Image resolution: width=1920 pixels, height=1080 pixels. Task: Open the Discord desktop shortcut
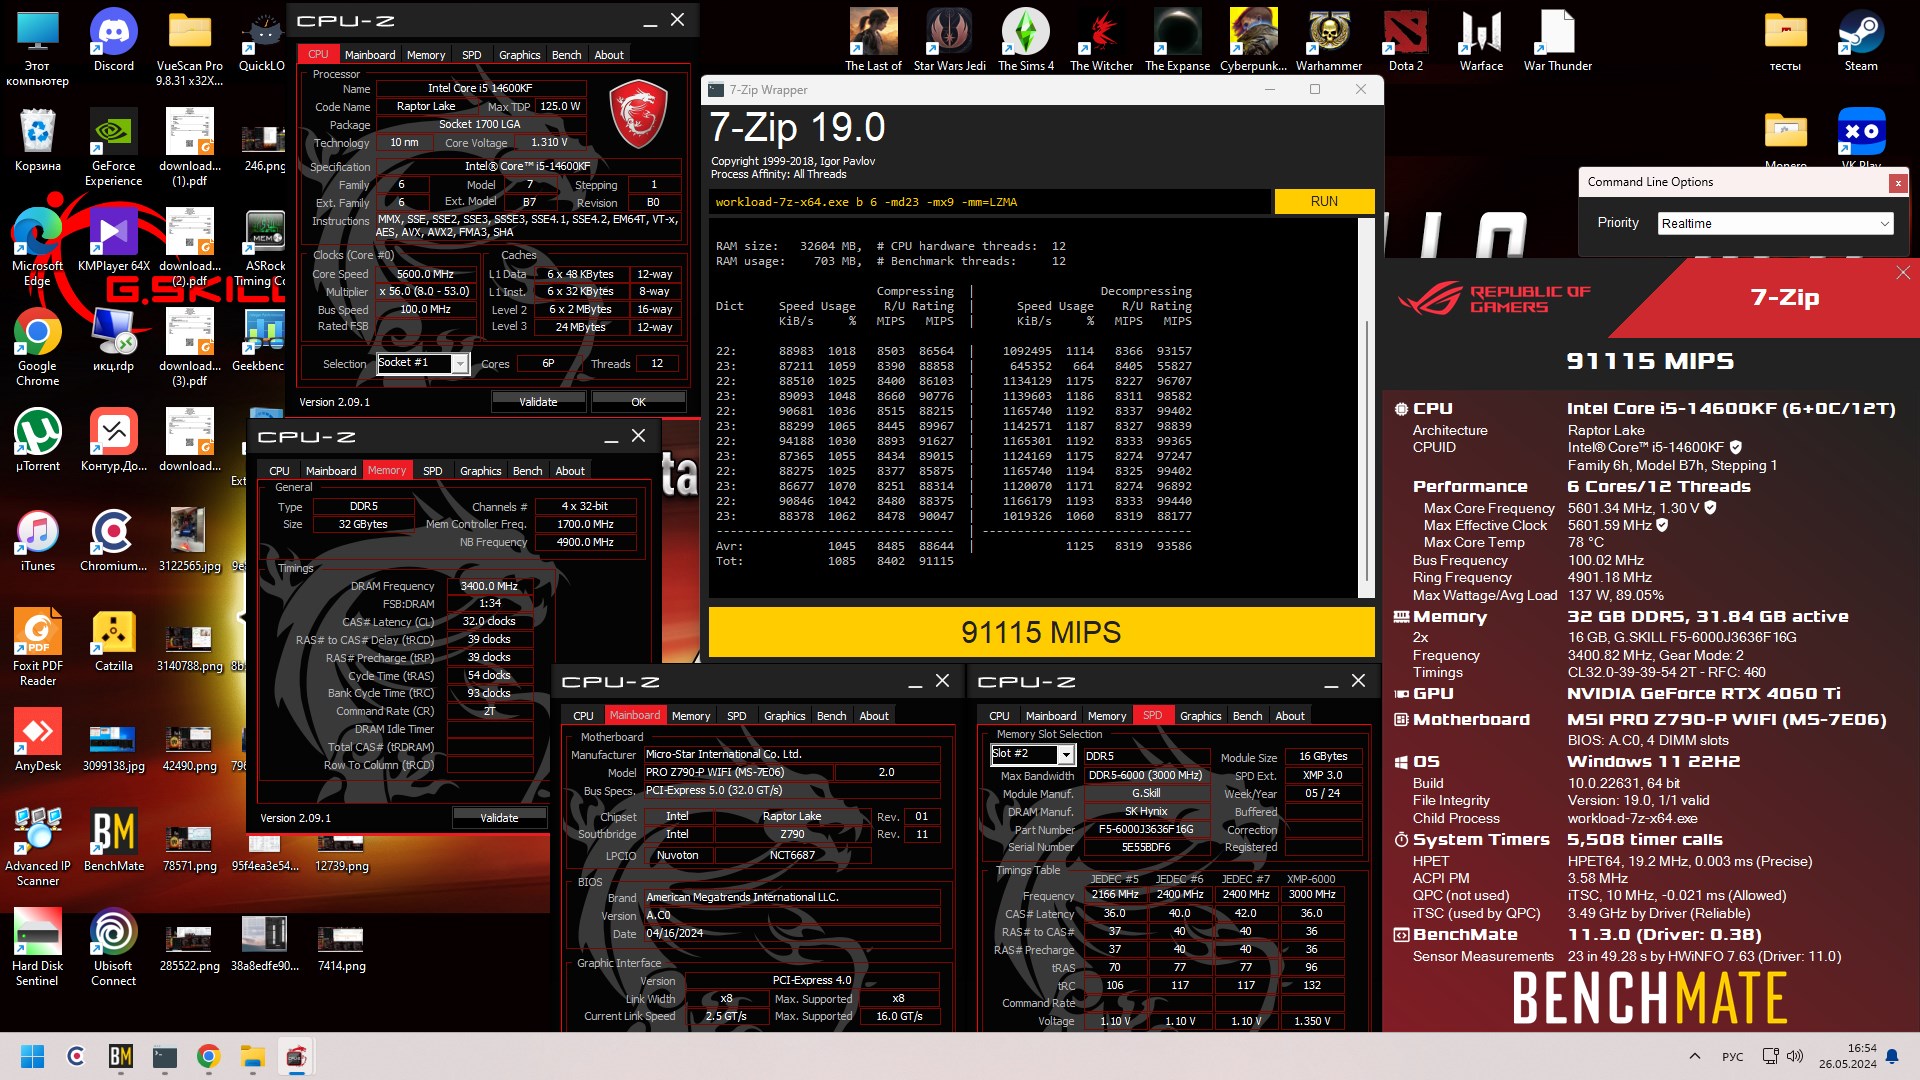[x=113, y=40]
